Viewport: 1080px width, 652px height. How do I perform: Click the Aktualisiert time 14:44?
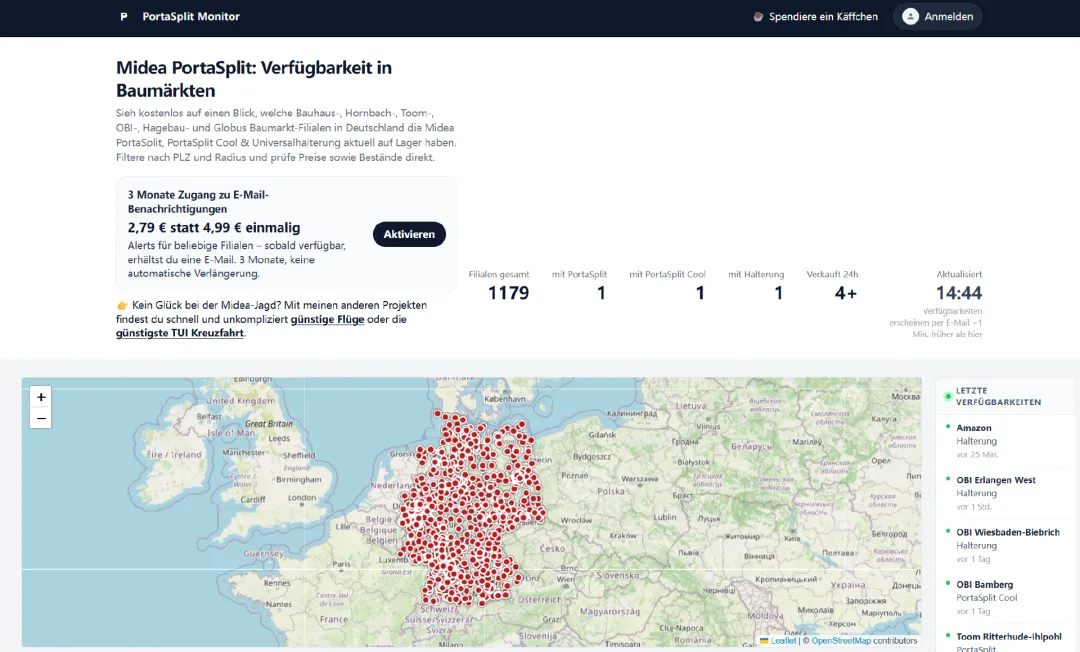point(959,293)
